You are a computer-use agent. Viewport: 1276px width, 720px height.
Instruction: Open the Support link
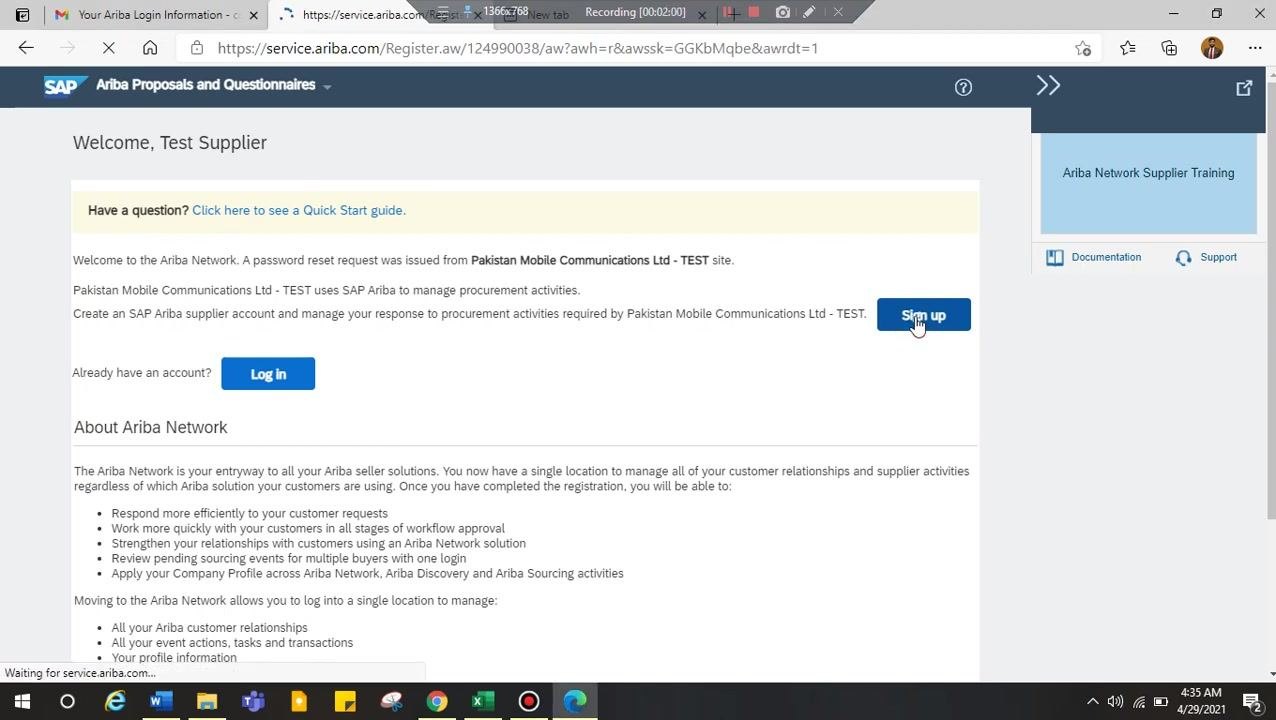(1218, 257)
